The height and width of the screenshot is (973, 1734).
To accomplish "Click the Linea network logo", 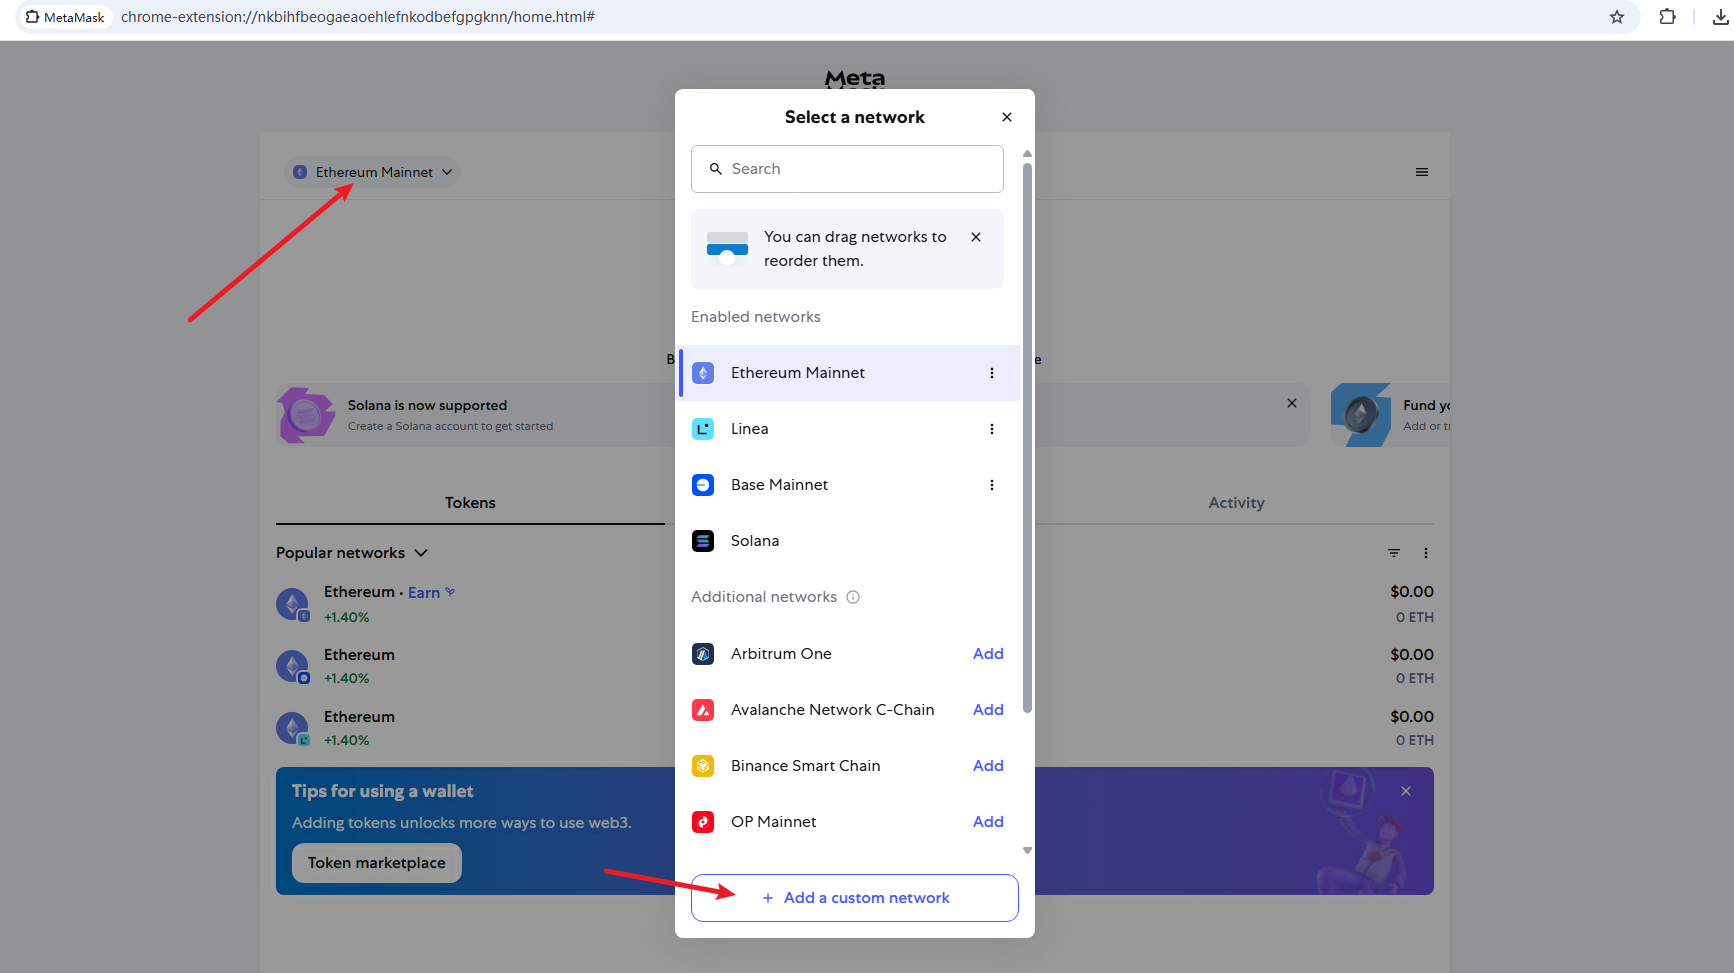I will click(703, 429).
